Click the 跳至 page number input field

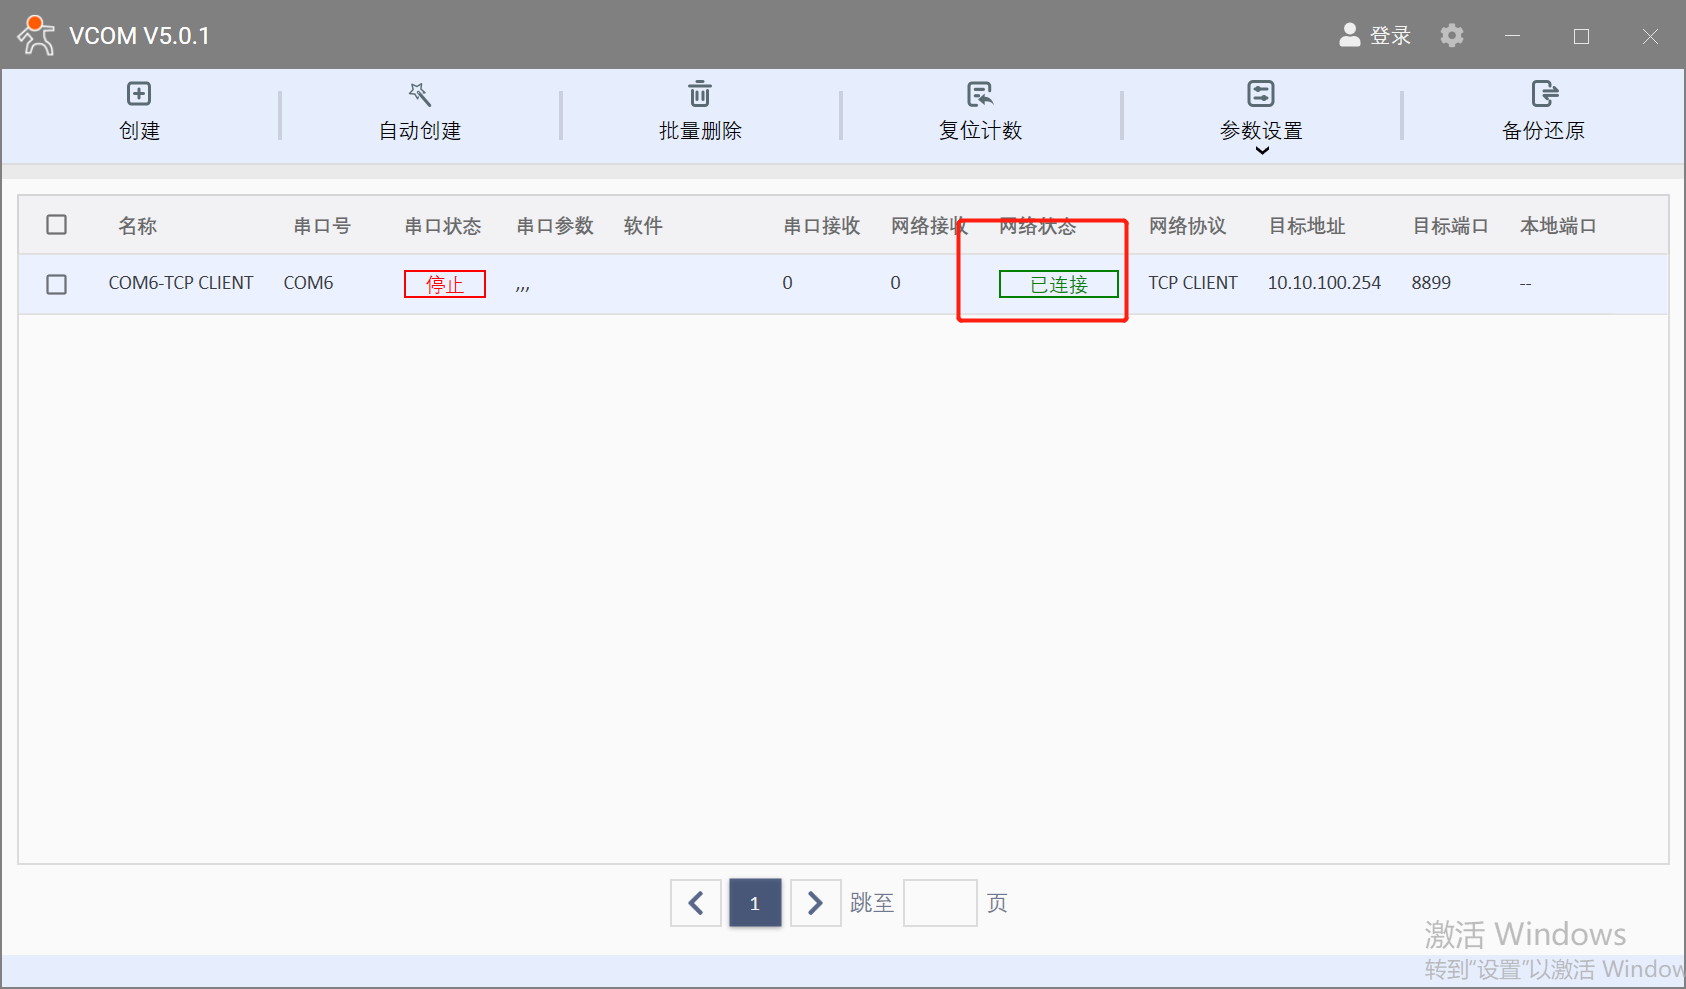click(x=940, y=903)
